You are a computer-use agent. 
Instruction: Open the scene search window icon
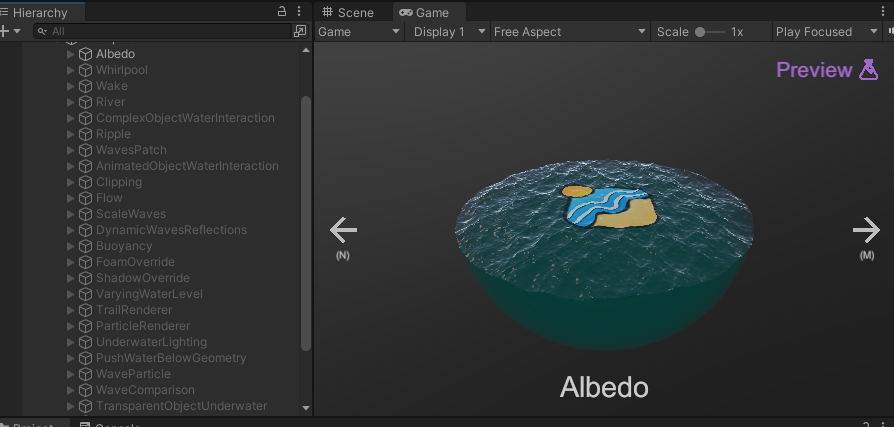point(300,31)
